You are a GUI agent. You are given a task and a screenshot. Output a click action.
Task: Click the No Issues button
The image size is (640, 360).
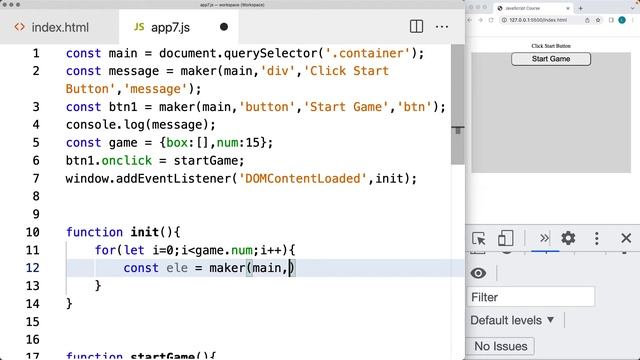point(500,346)
